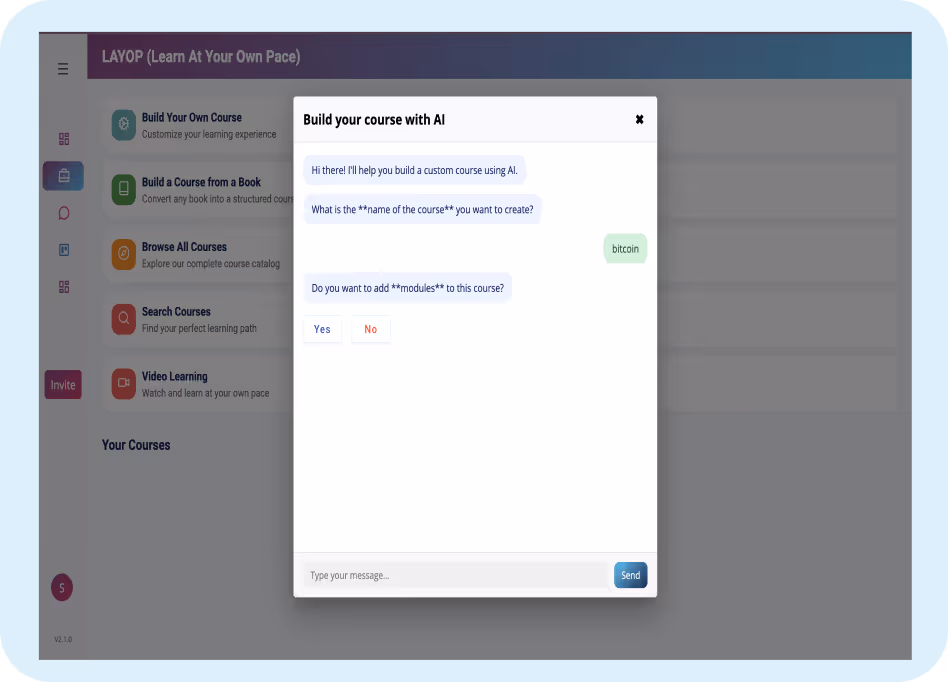Click 'Watch and learn at your own pace' subtitle
Image resolution: width=948 pixels, height=682 pixels.
[206, 393]
